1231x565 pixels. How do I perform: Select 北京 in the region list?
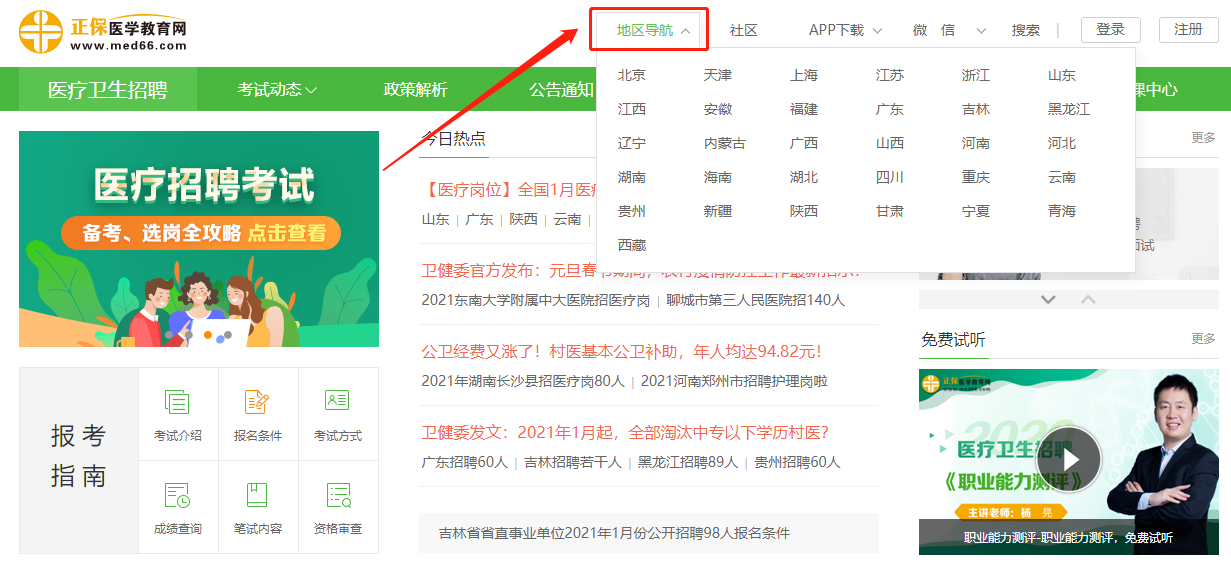(x=632, y=76)
